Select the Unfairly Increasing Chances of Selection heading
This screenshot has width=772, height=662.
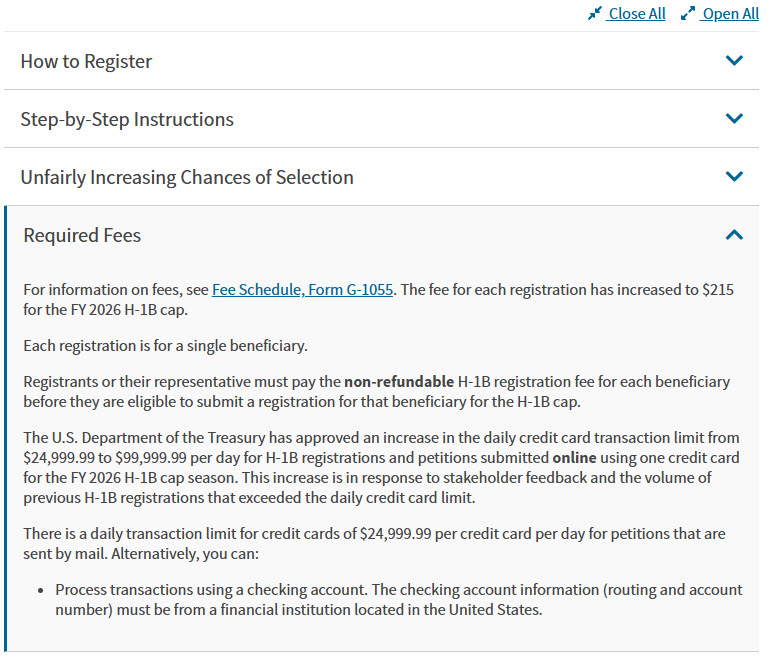coord(187,177)
